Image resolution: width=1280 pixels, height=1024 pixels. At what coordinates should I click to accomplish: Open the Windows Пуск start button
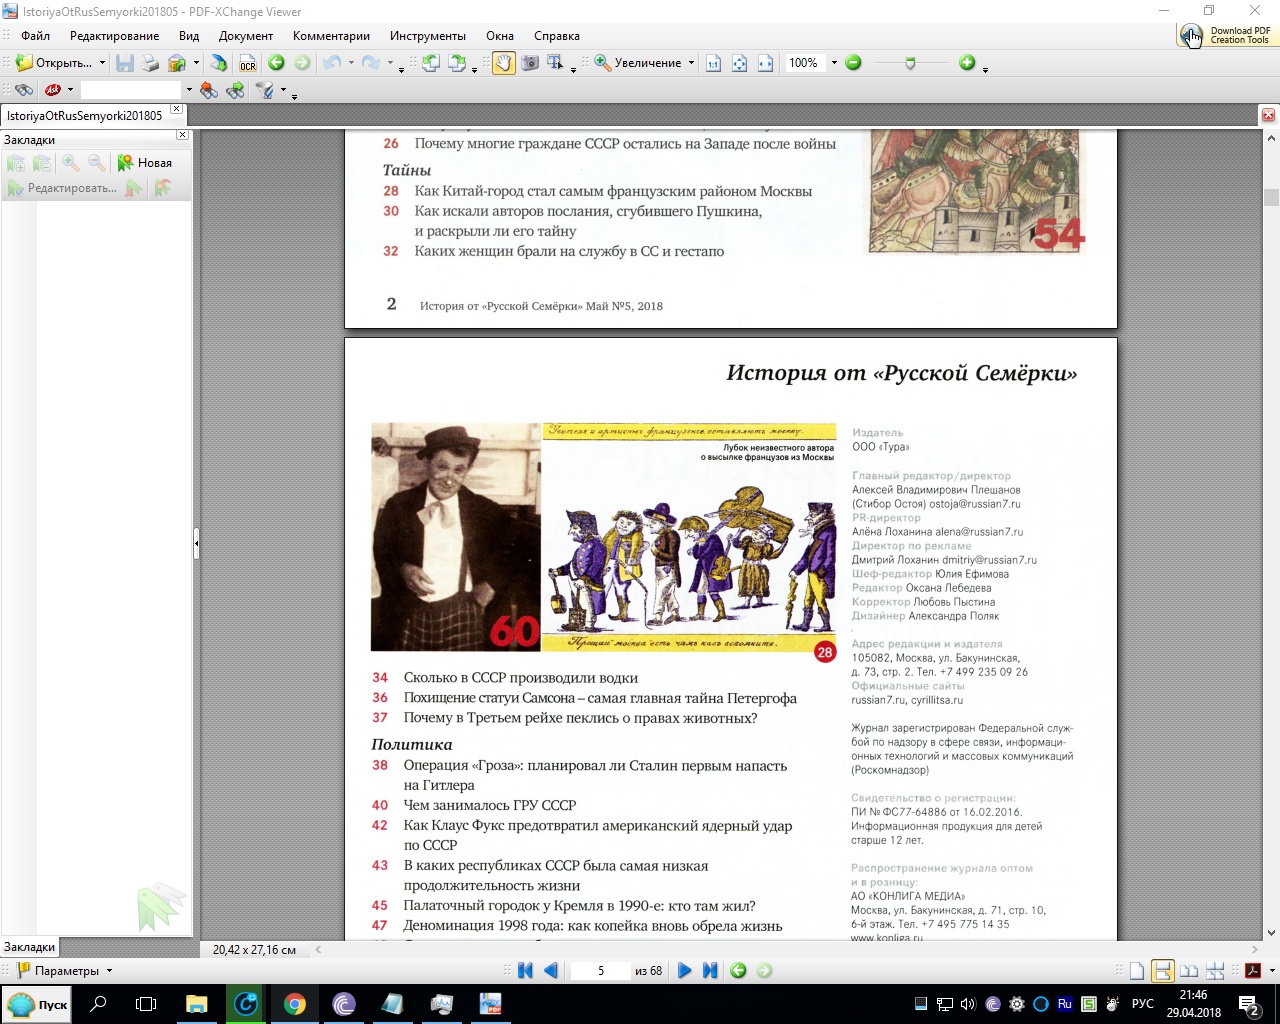point(38,1004)
